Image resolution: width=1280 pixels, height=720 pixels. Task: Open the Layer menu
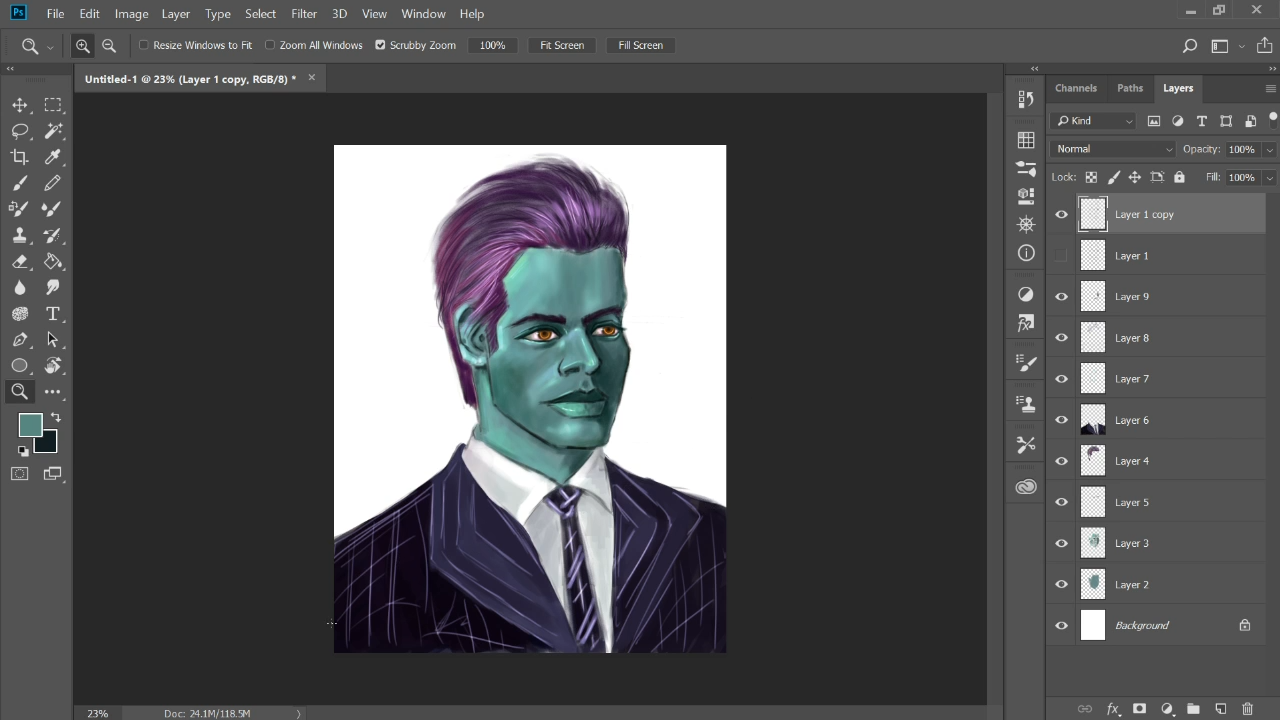176,14
